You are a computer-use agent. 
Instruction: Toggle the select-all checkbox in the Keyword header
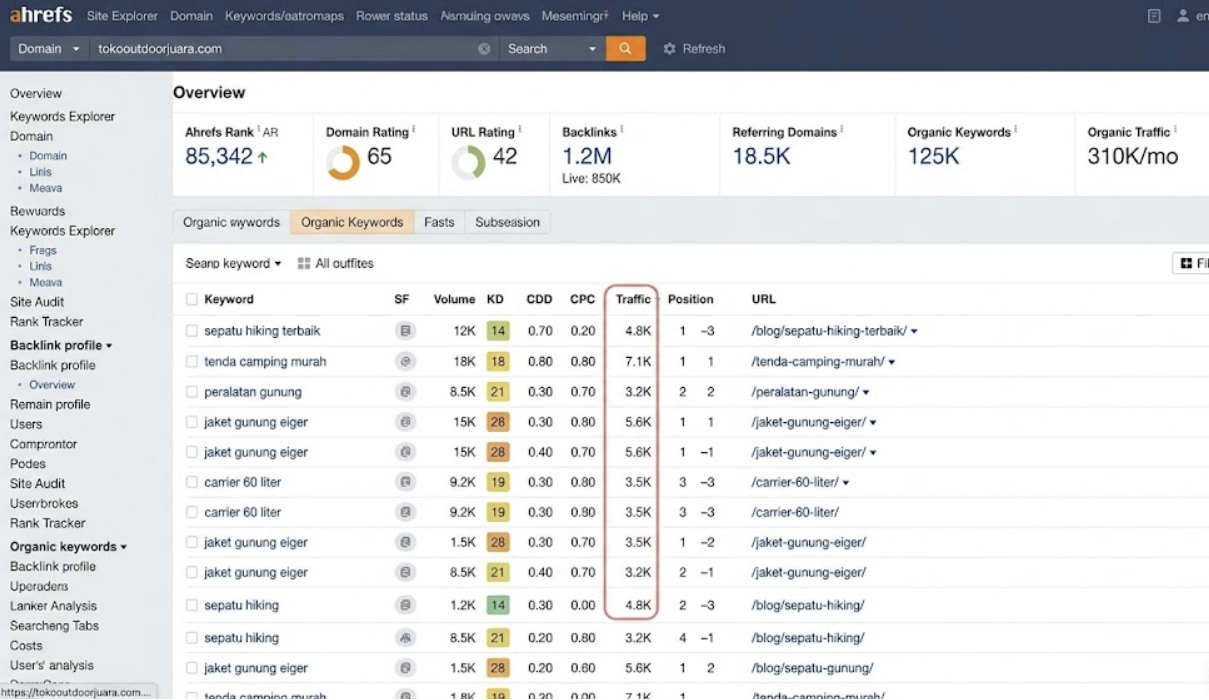192,299
